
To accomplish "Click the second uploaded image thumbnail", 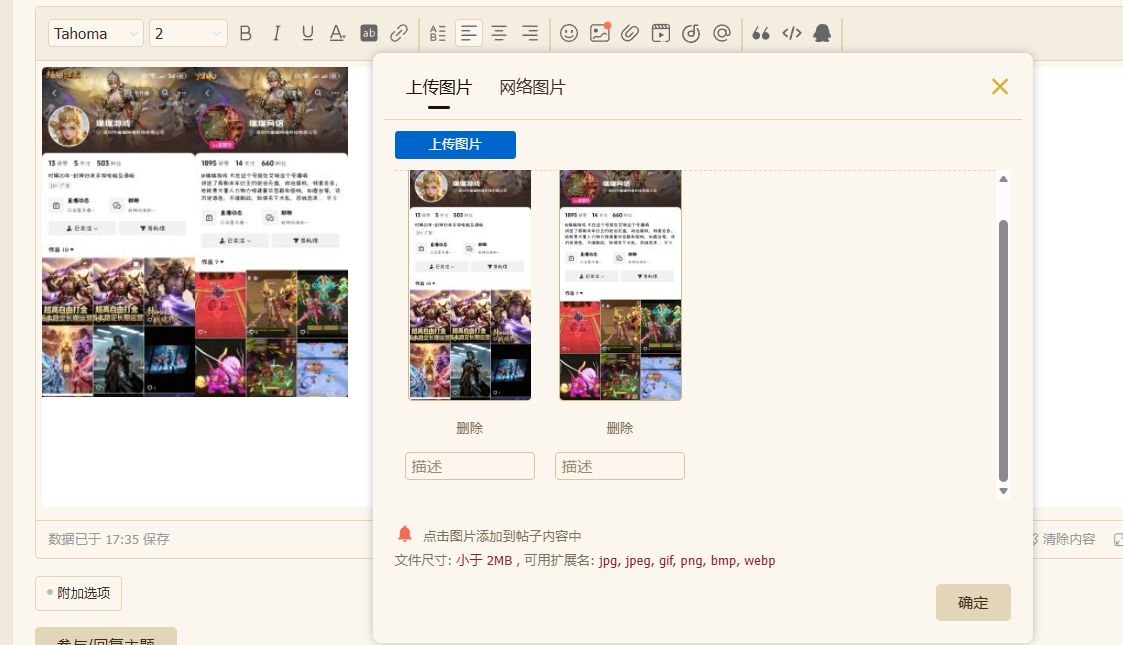I will pyautogui.click(x=620, y=285).
